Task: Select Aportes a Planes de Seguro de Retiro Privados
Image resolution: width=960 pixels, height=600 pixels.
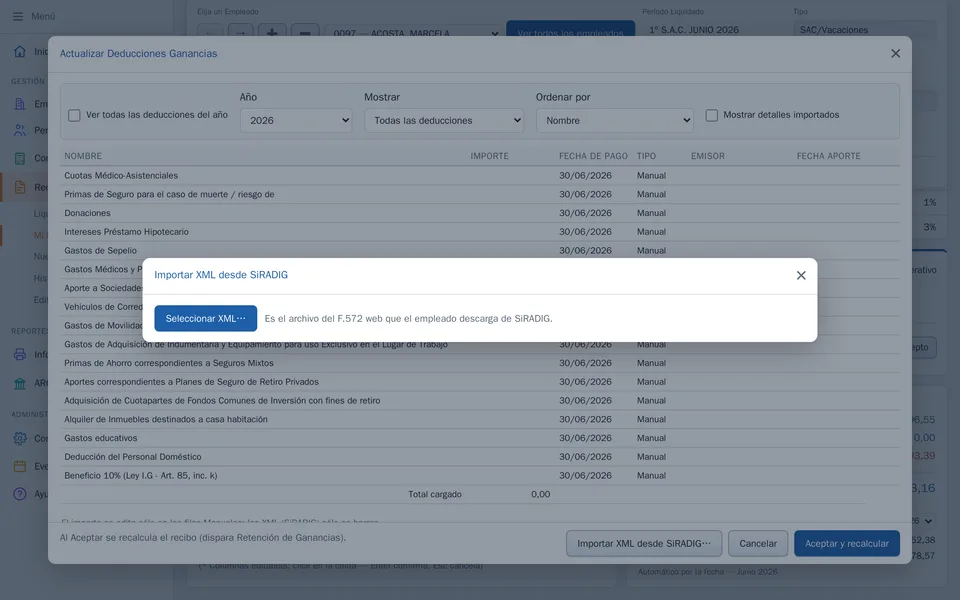Action: 480,382
